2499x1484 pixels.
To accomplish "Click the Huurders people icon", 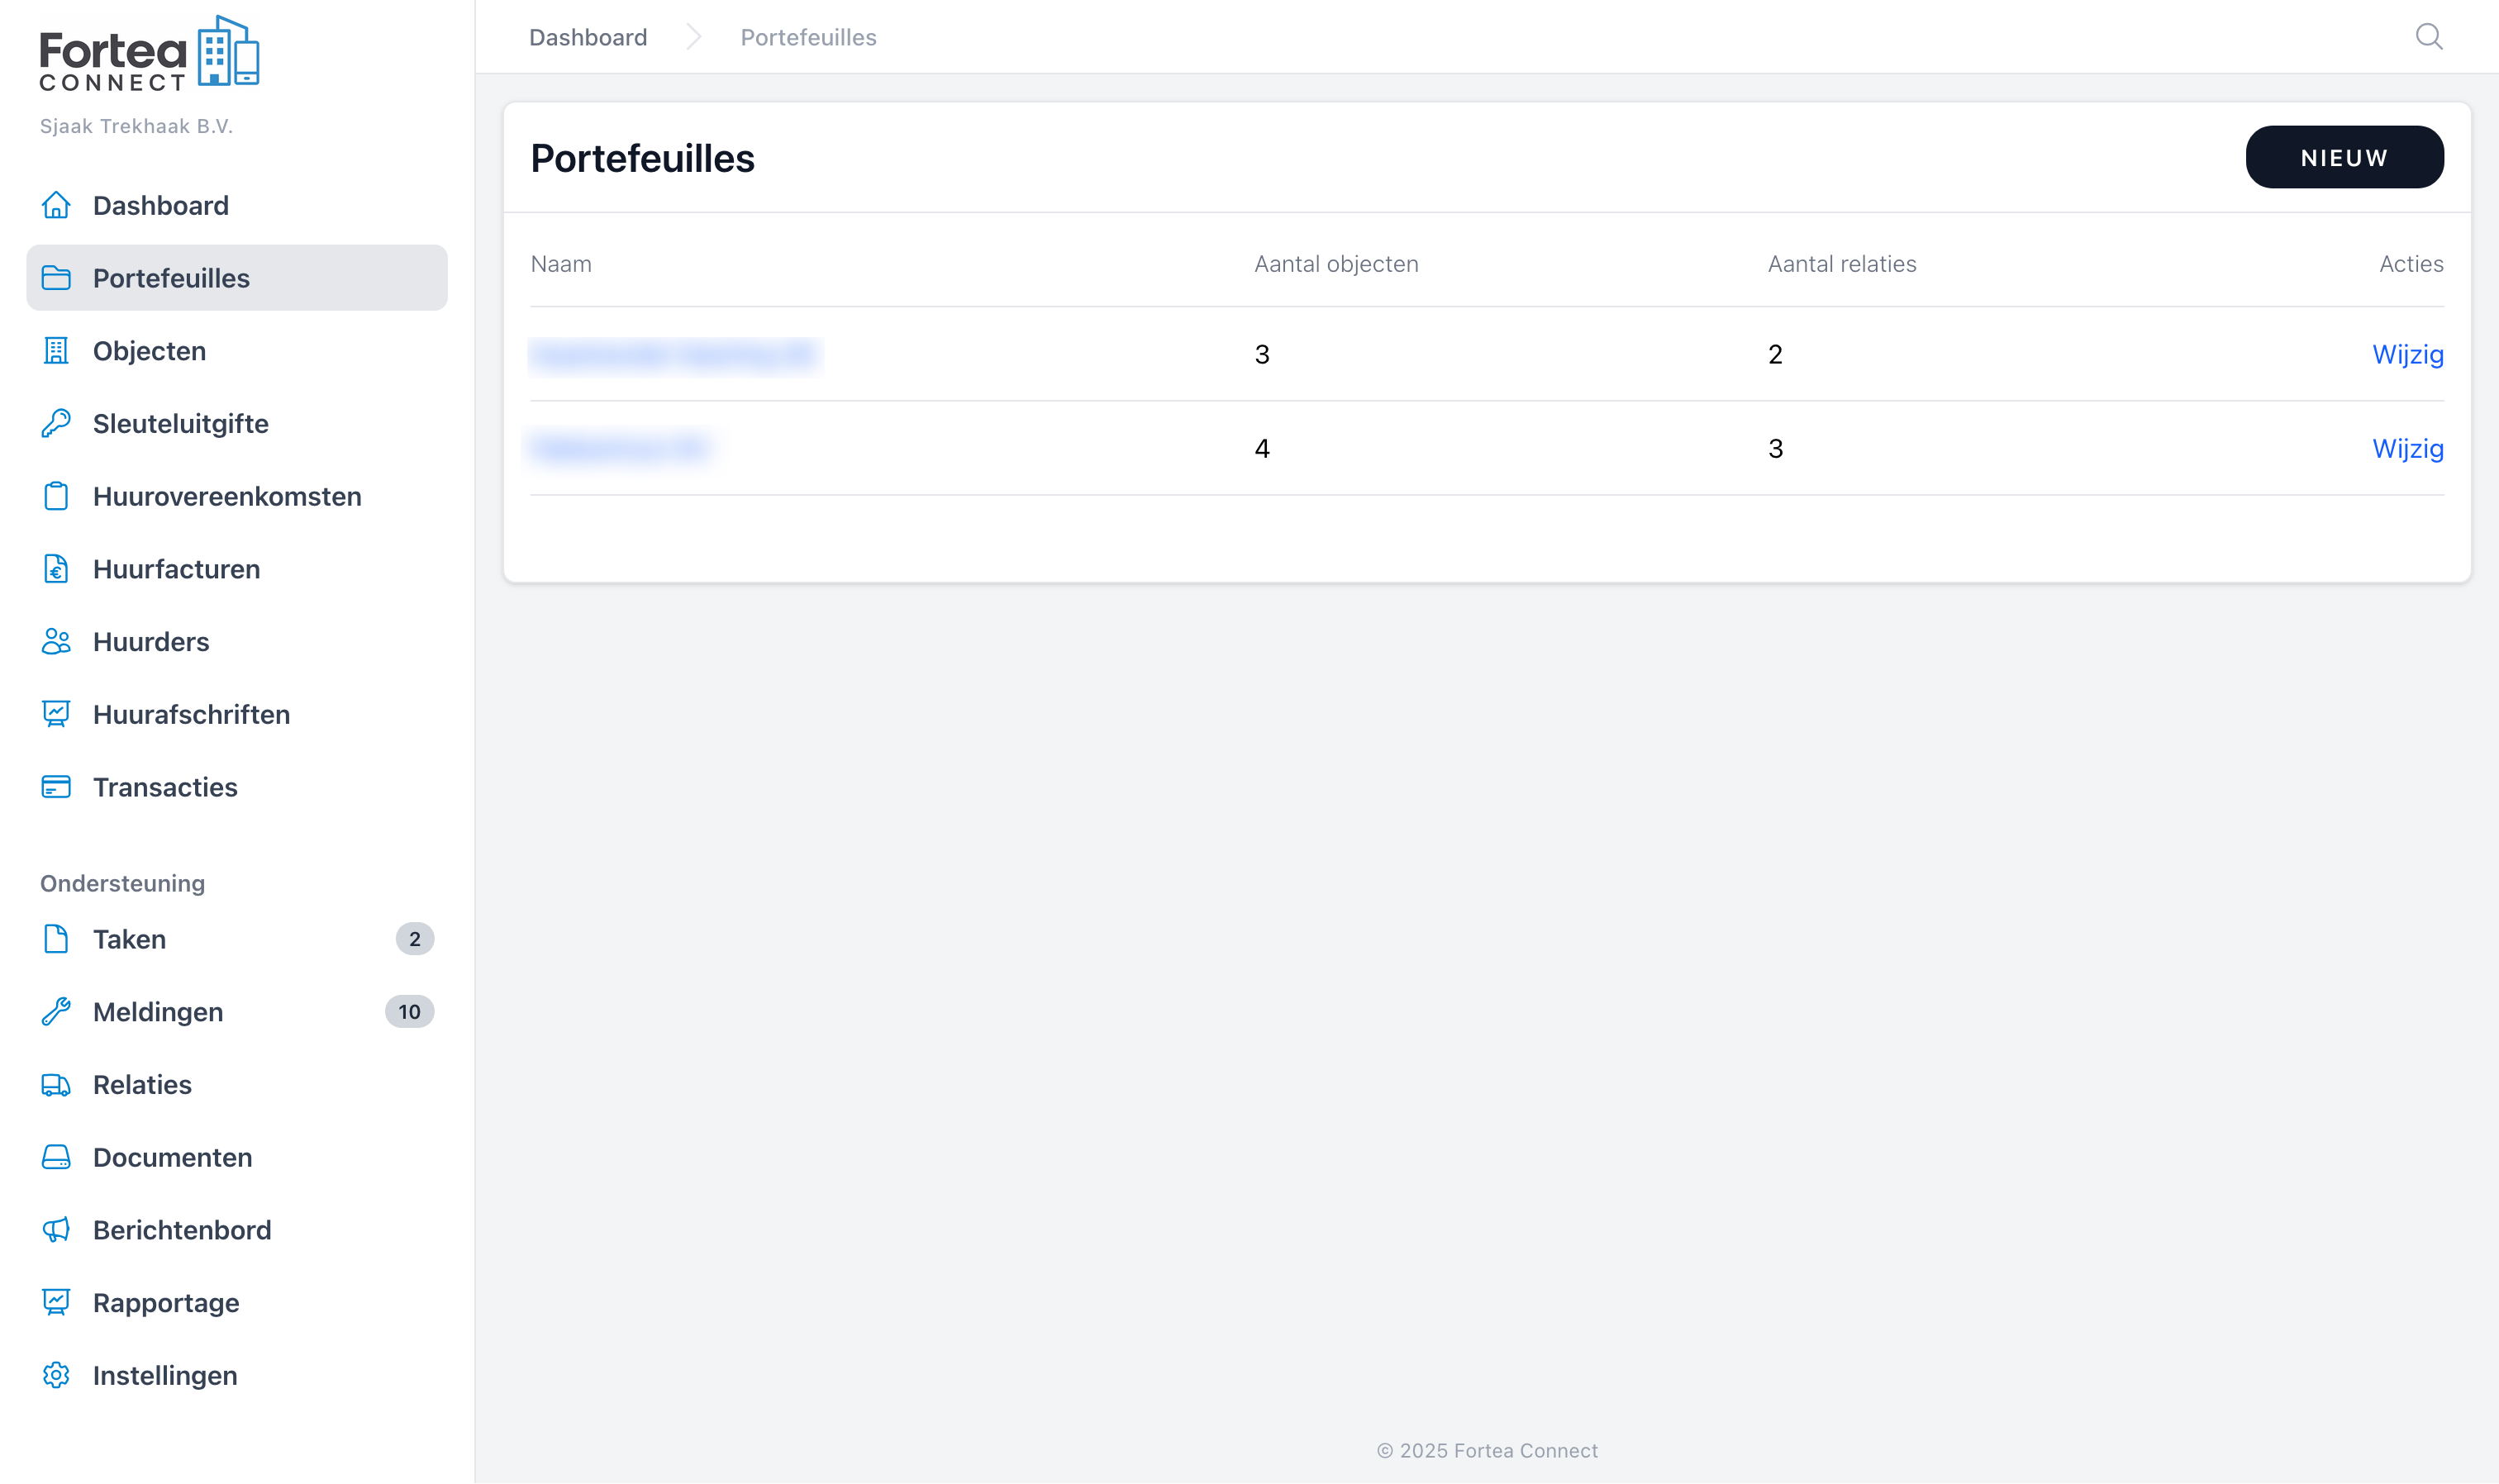I will [x=56, y=641].
